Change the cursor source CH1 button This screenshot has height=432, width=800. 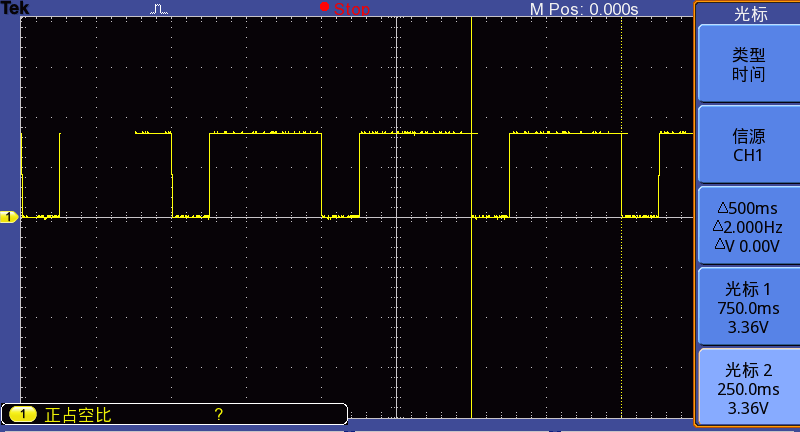[747, 145]
